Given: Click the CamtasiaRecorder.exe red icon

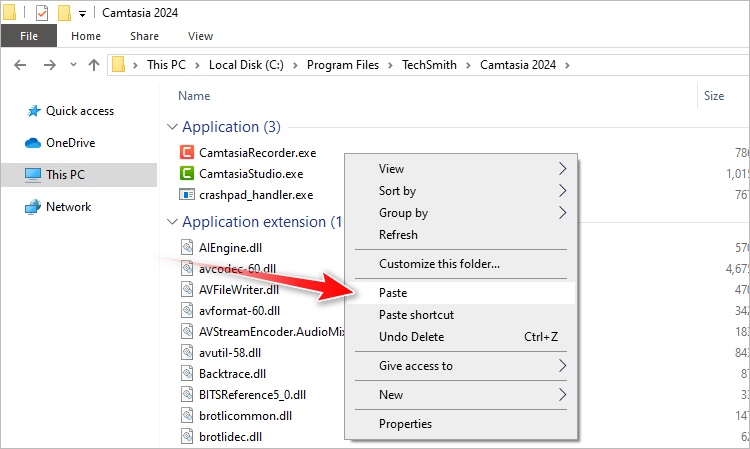Looking at the screenshot, I should coord(186,153).
